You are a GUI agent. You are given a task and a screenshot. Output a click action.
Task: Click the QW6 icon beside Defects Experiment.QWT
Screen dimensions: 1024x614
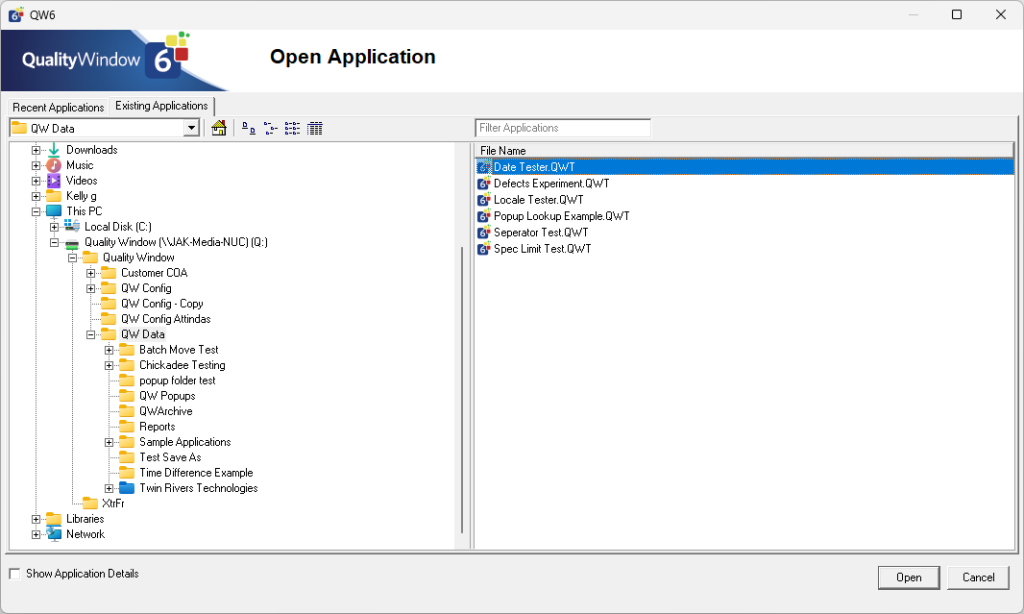coord(483,183)
